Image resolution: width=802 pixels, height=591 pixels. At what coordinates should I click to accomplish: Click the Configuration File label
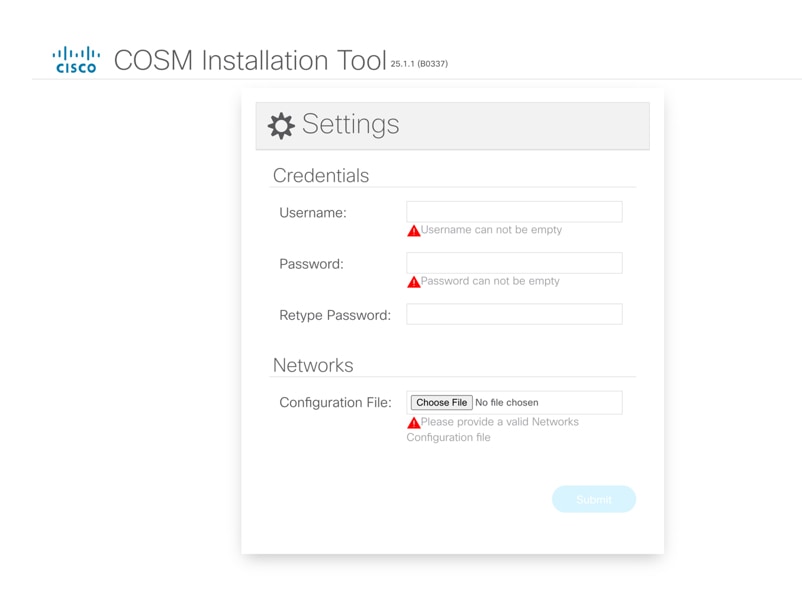pyautogui.click(x=335, y=403)
